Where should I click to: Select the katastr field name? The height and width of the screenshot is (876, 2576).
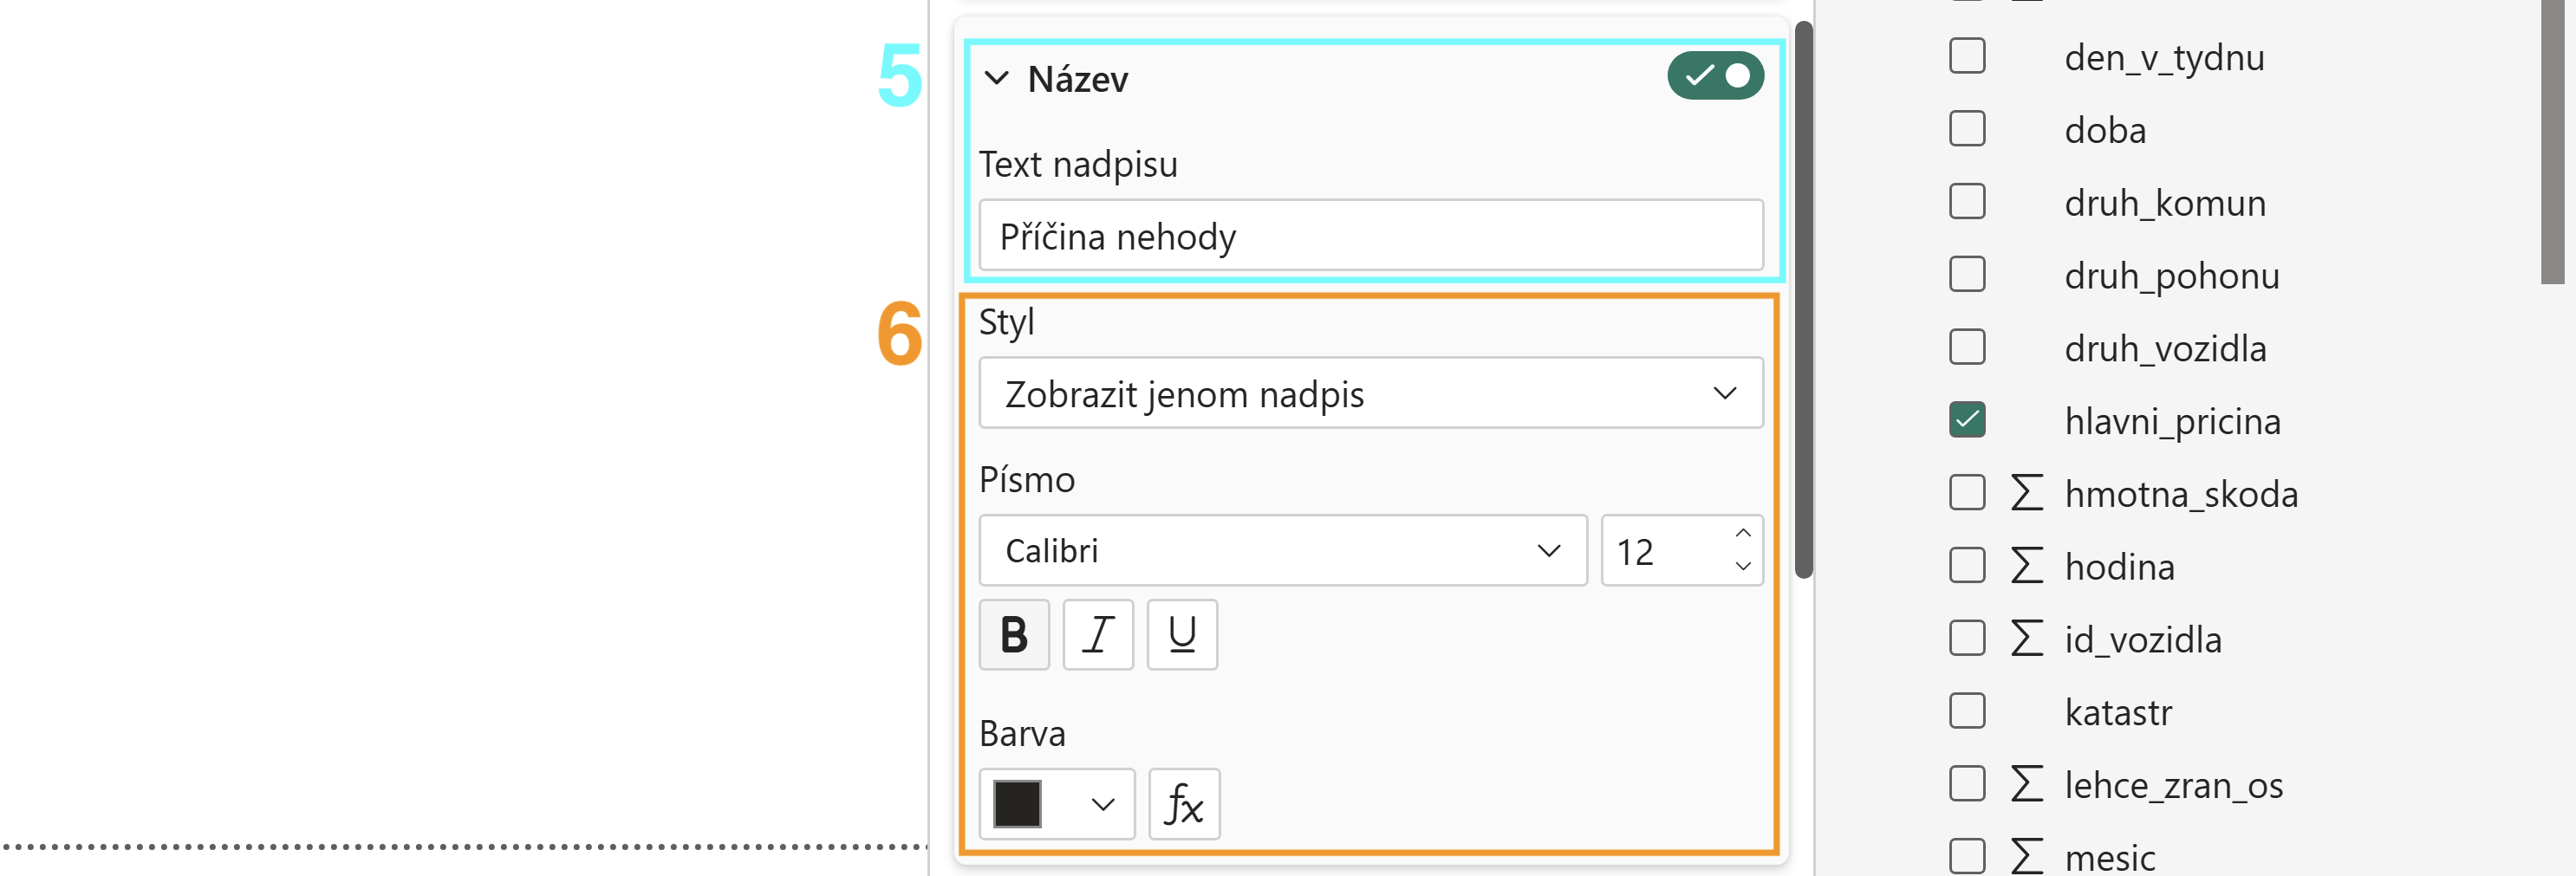2118,712
